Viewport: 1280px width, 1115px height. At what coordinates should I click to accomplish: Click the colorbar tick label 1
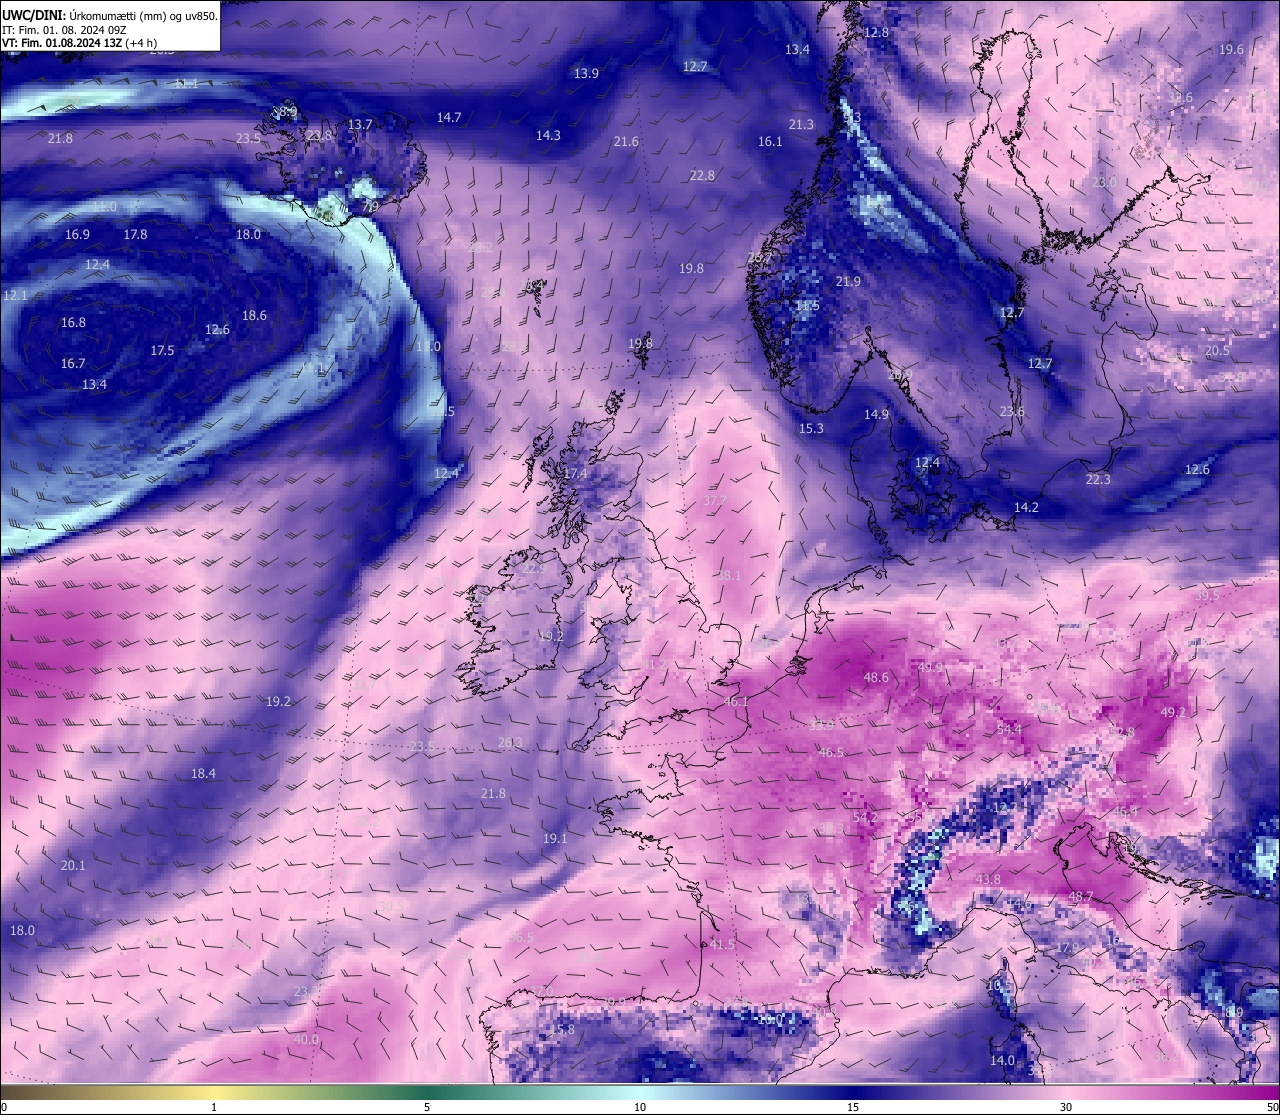(x=214, y=1107)
